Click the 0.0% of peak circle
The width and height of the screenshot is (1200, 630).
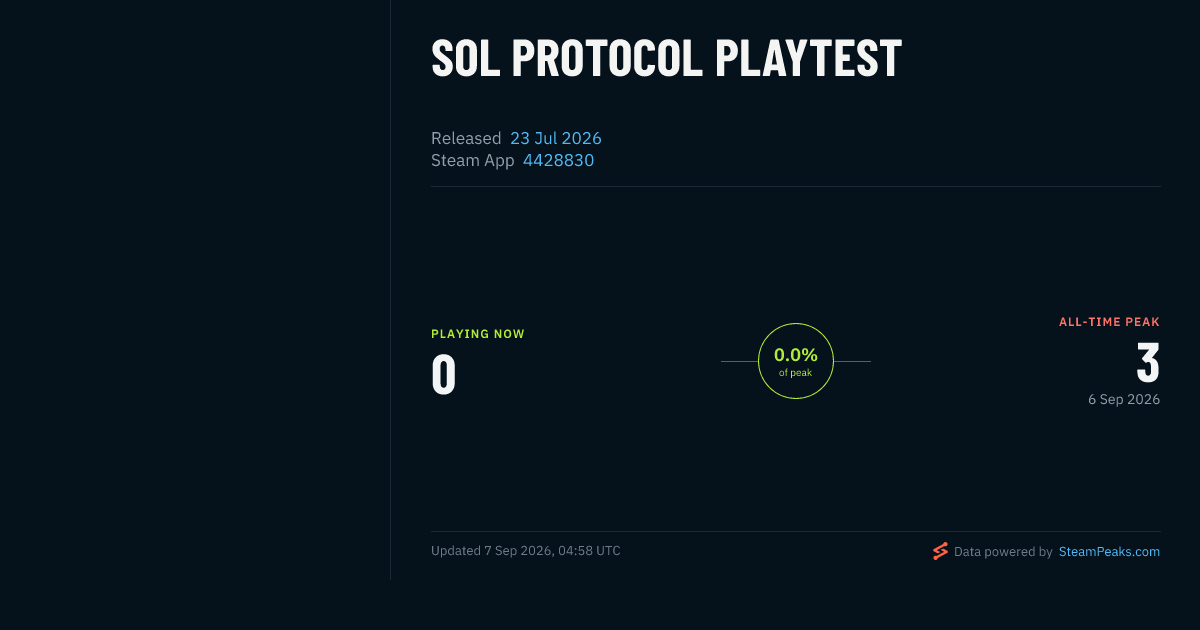click(796, 361)
